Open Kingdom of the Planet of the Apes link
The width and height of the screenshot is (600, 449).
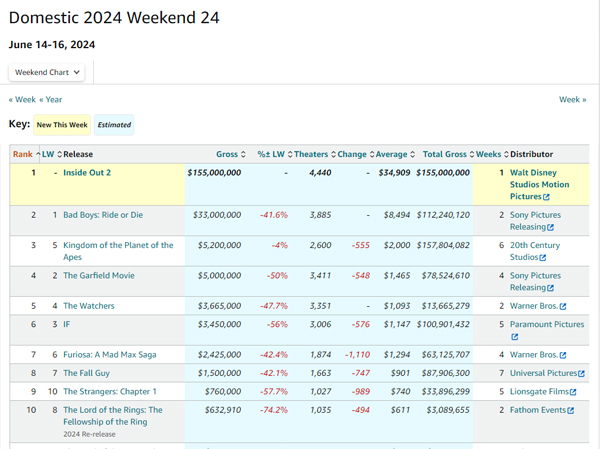pyautogui.click(x=118, y=251)
